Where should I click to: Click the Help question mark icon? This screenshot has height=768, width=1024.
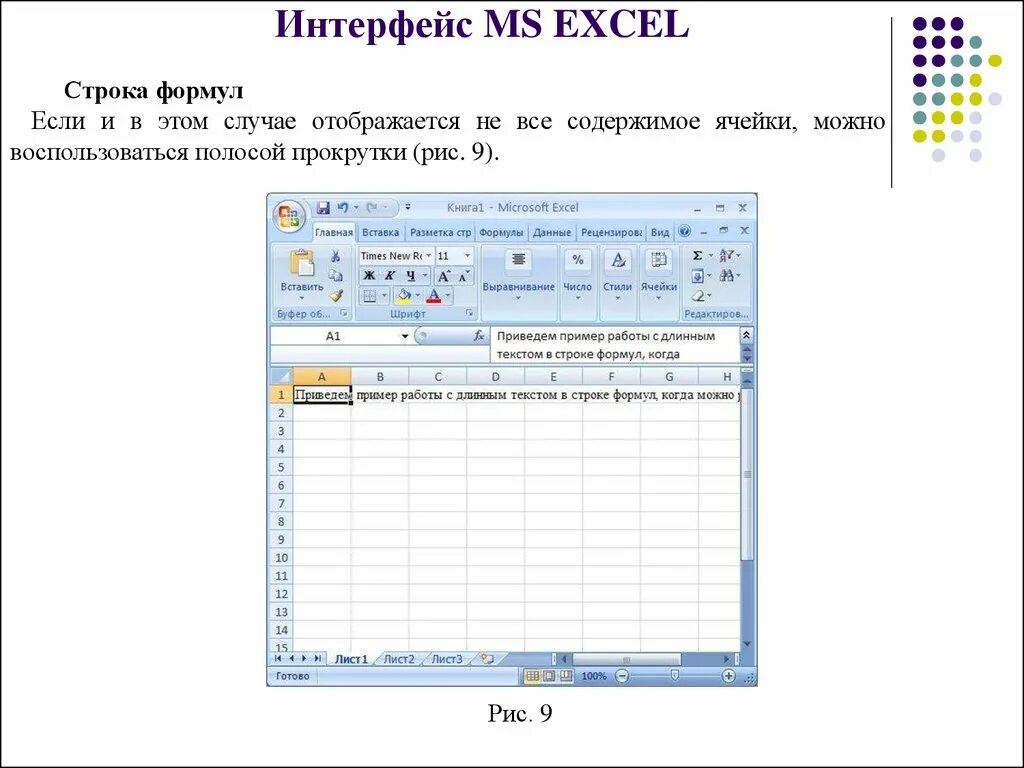point(684,231)
